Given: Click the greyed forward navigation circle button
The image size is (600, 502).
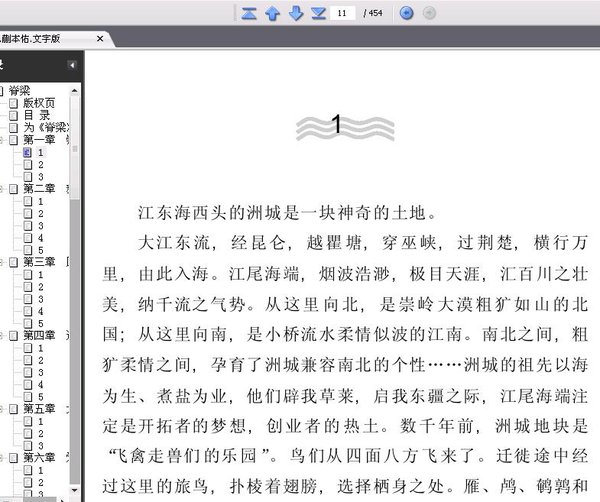Looking at the screenshot, I should tap(429, 13).
